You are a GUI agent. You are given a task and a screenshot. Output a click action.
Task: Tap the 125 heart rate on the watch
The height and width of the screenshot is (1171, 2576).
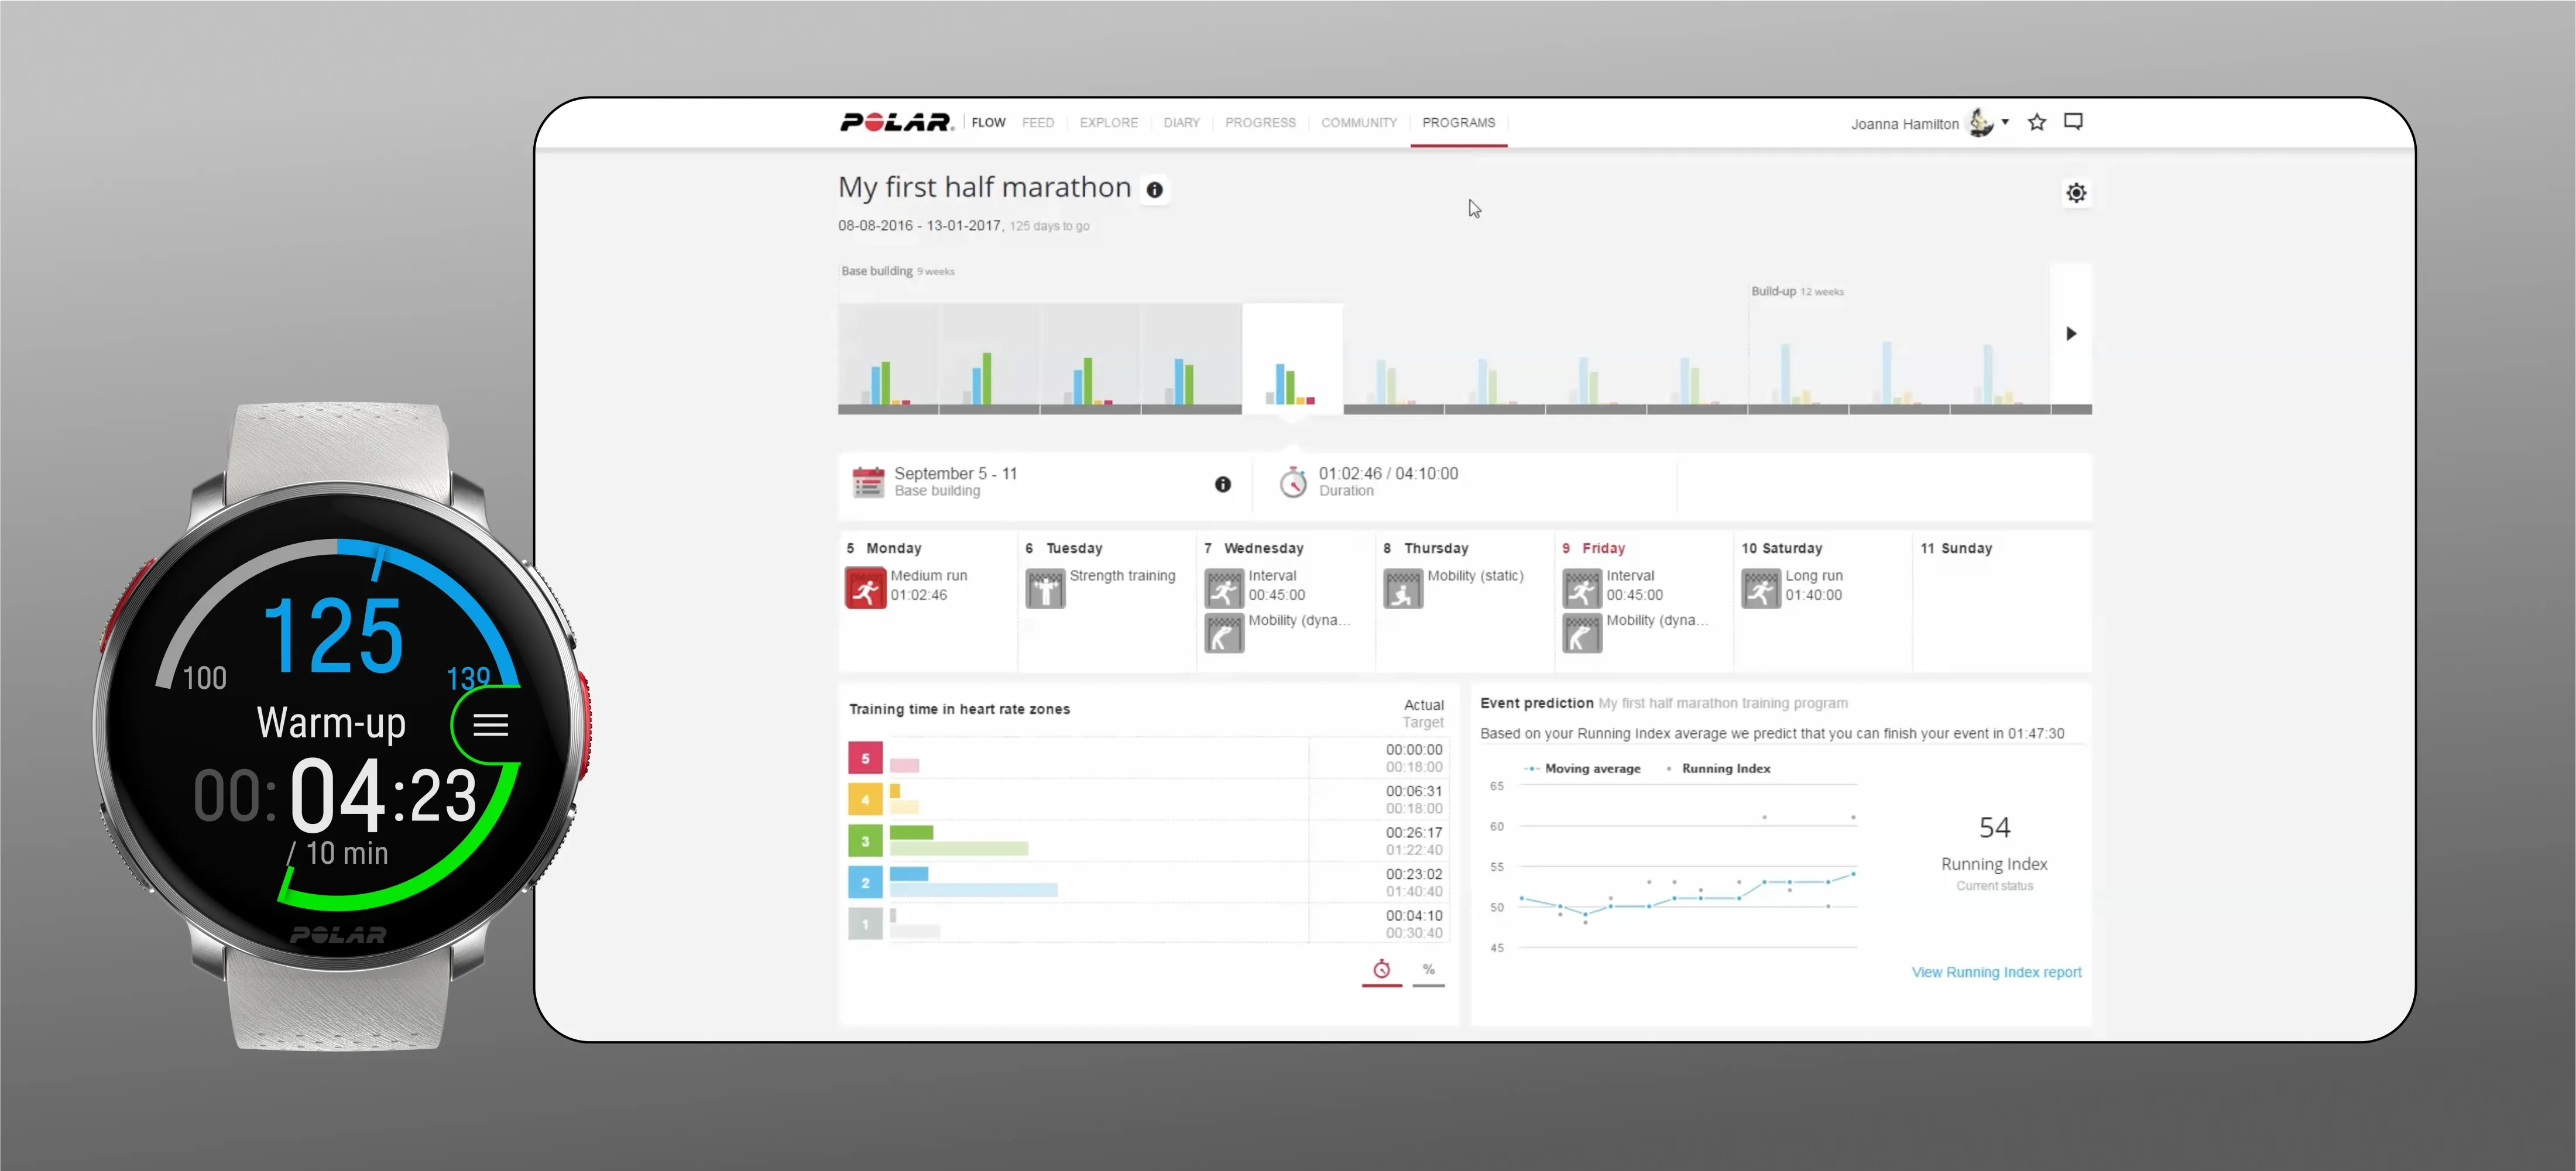tap(333, 635)
